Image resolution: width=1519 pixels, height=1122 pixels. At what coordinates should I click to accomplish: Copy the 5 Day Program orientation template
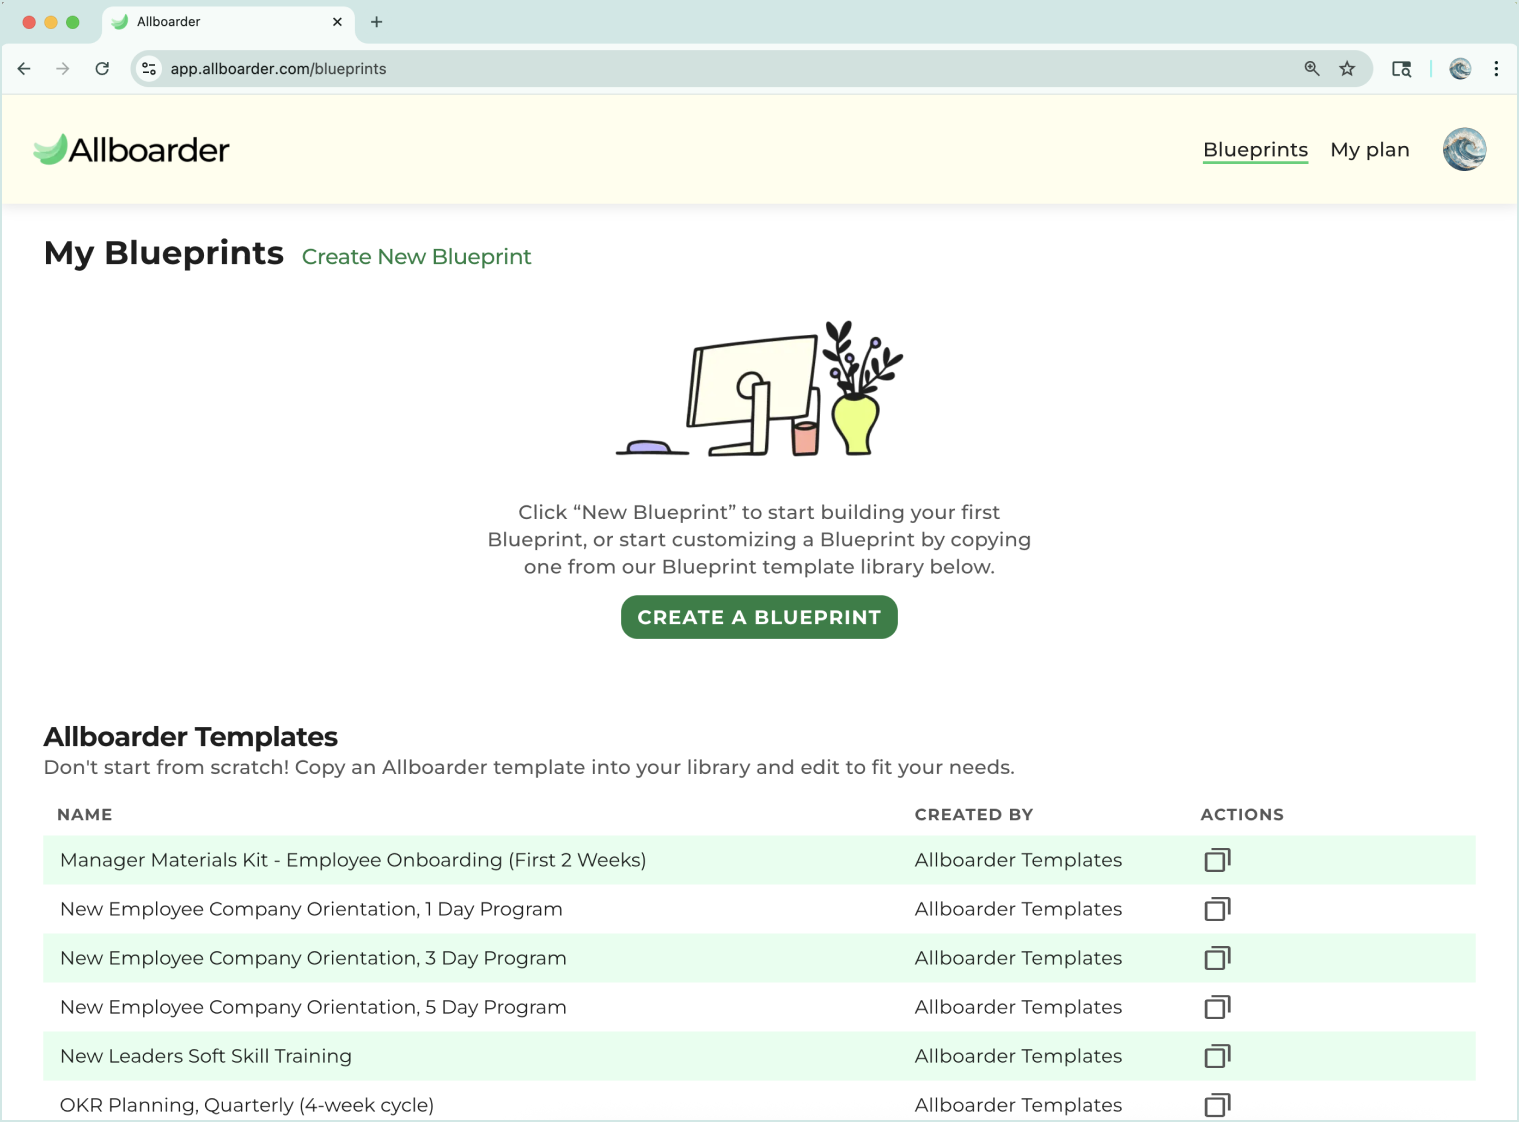[1217, 1007]
